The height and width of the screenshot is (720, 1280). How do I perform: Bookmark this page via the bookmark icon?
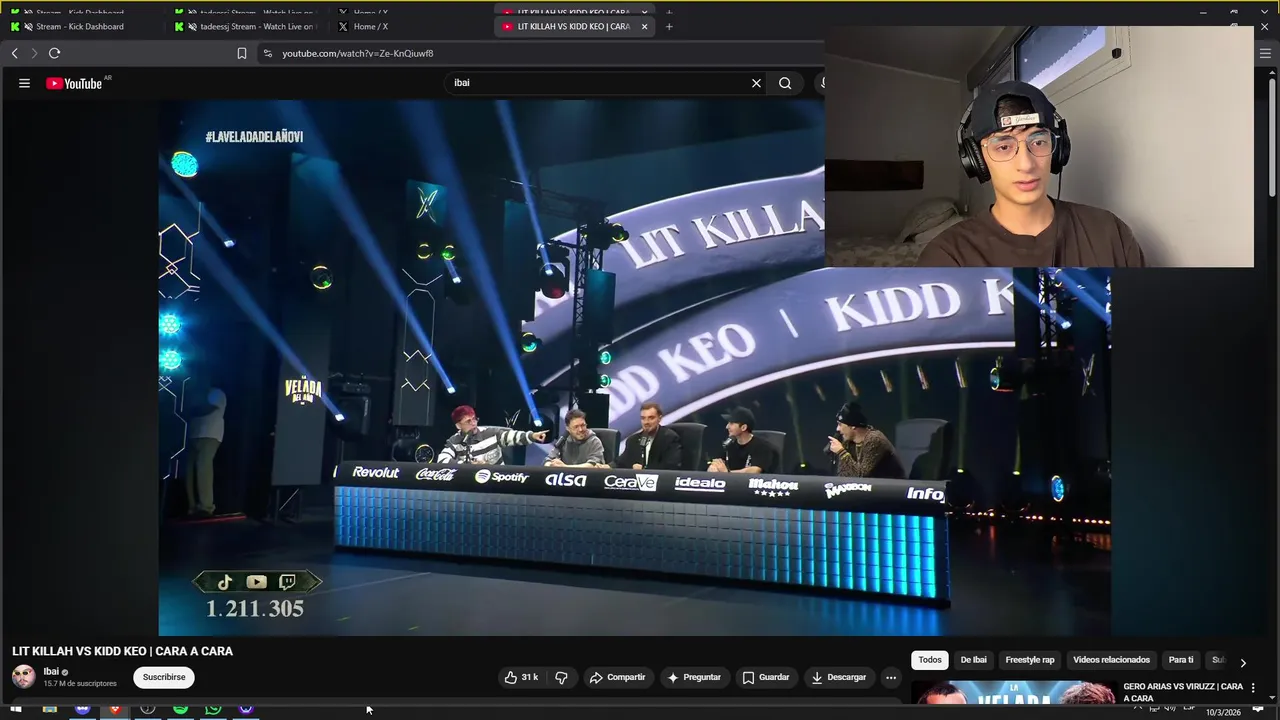[x=241, y=53]
